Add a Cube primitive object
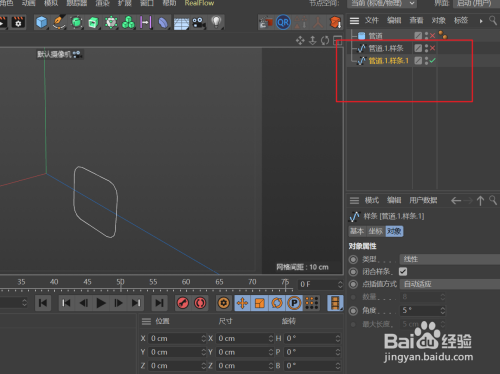 [42, 23]
